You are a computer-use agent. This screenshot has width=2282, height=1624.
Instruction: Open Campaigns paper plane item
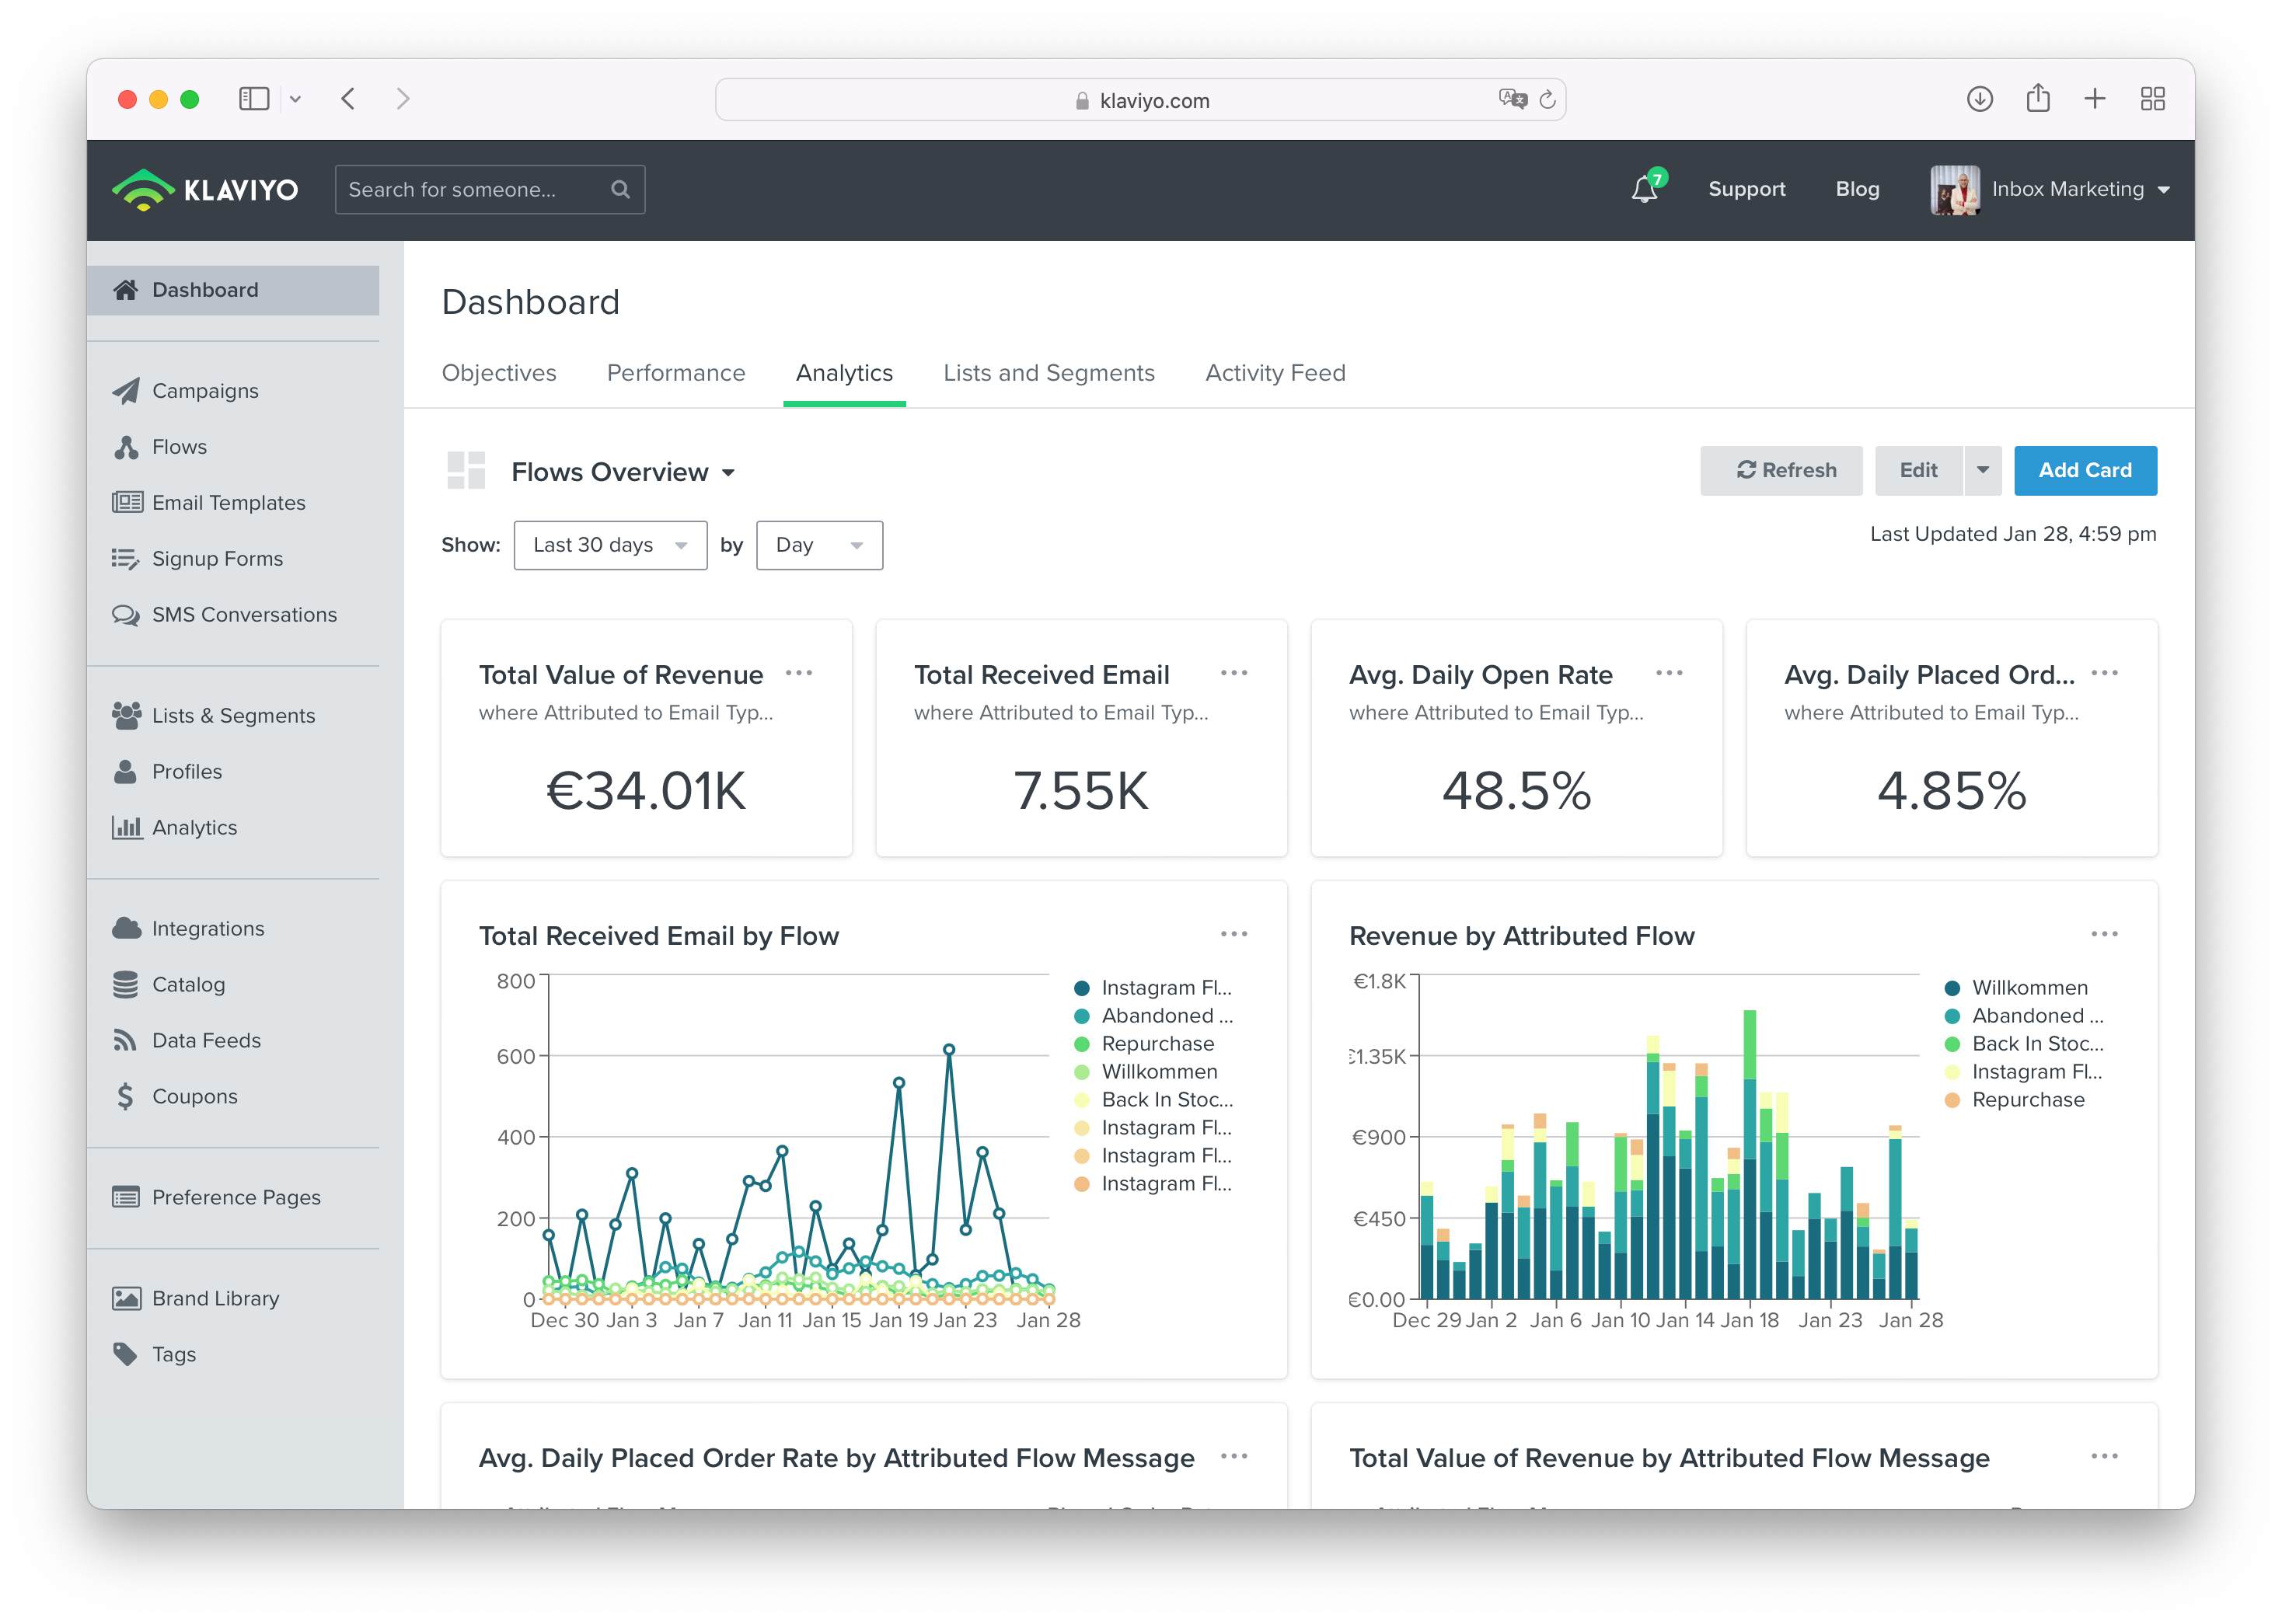click(204, 391)
